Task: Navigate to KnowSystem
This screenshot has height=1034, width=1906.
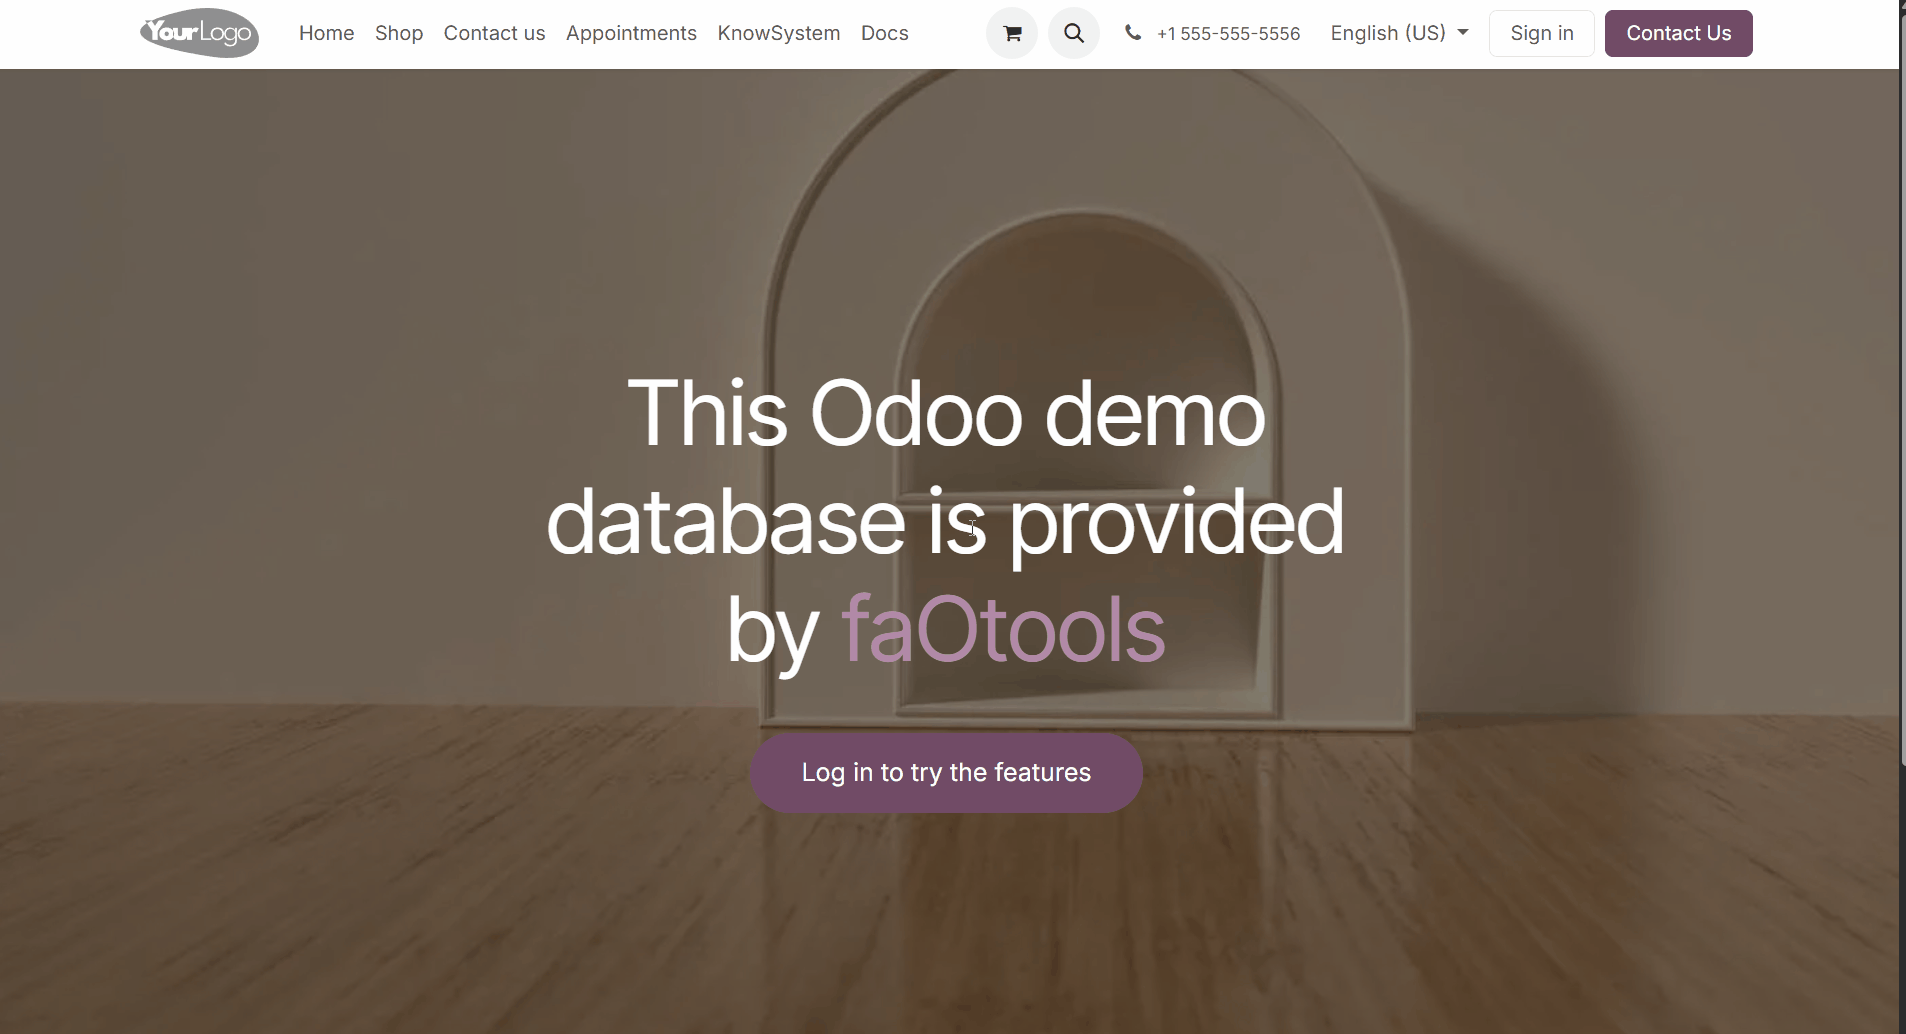Action: click(779, 33)
